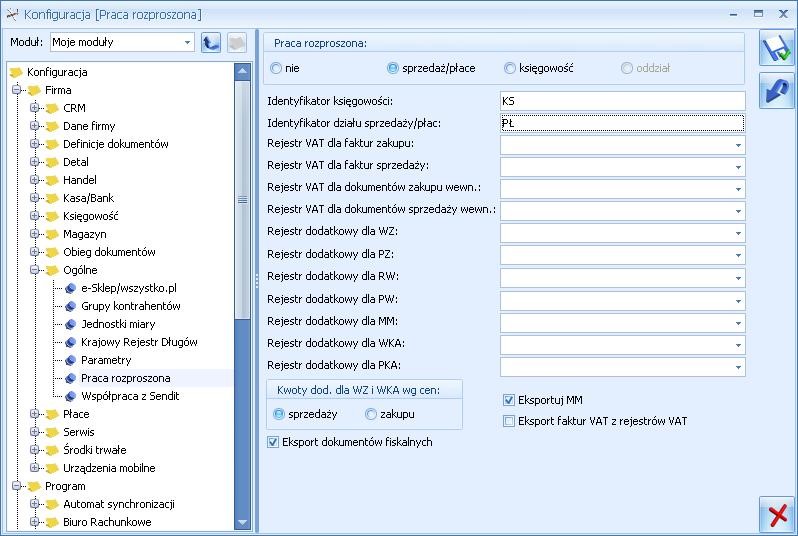798x536 pixels.
Task: Select Krajowy Rejestr Długów item
Action: point(131,342)
